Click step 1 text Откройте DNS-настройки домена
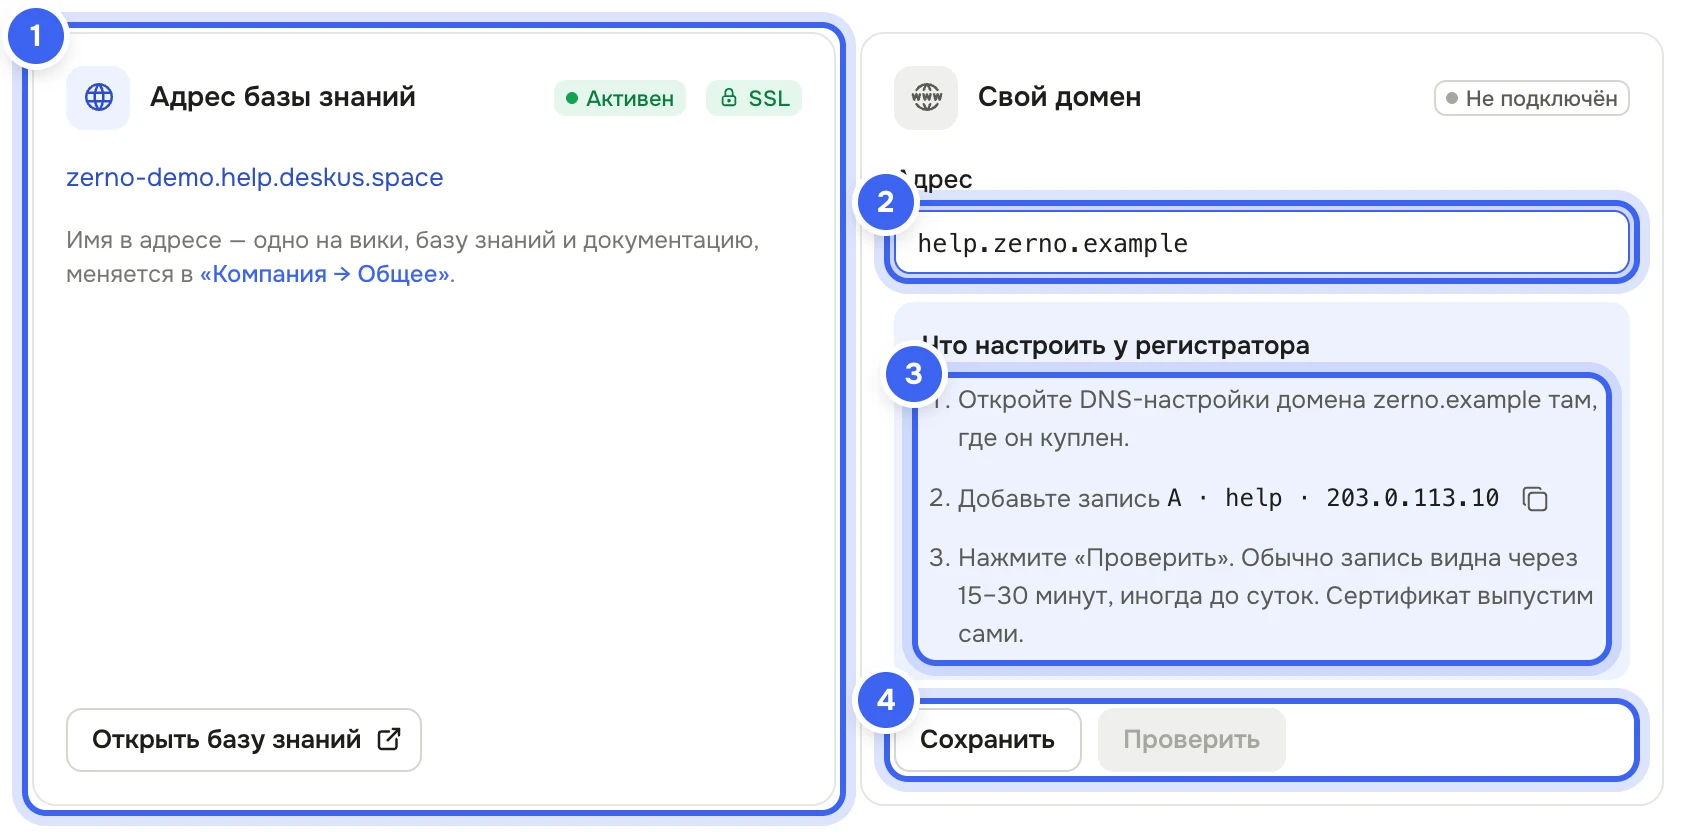 1277,418
